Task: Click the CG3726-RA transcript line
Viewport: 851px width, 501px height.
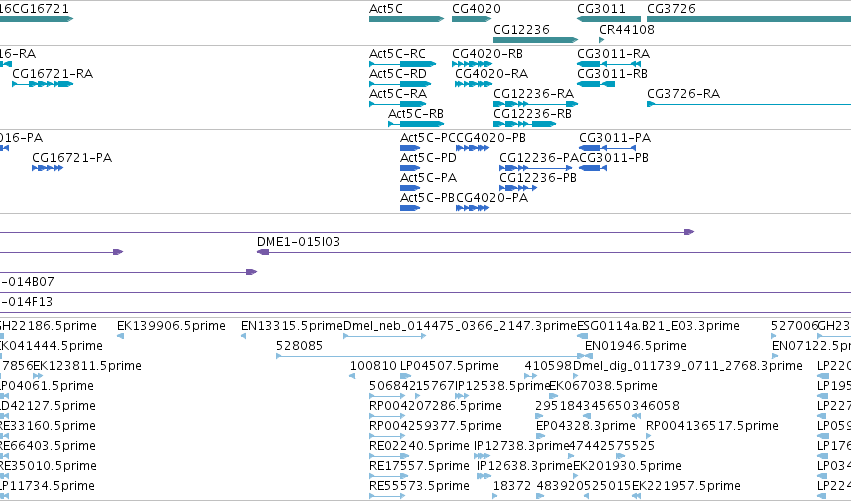Action: [749, 104]
